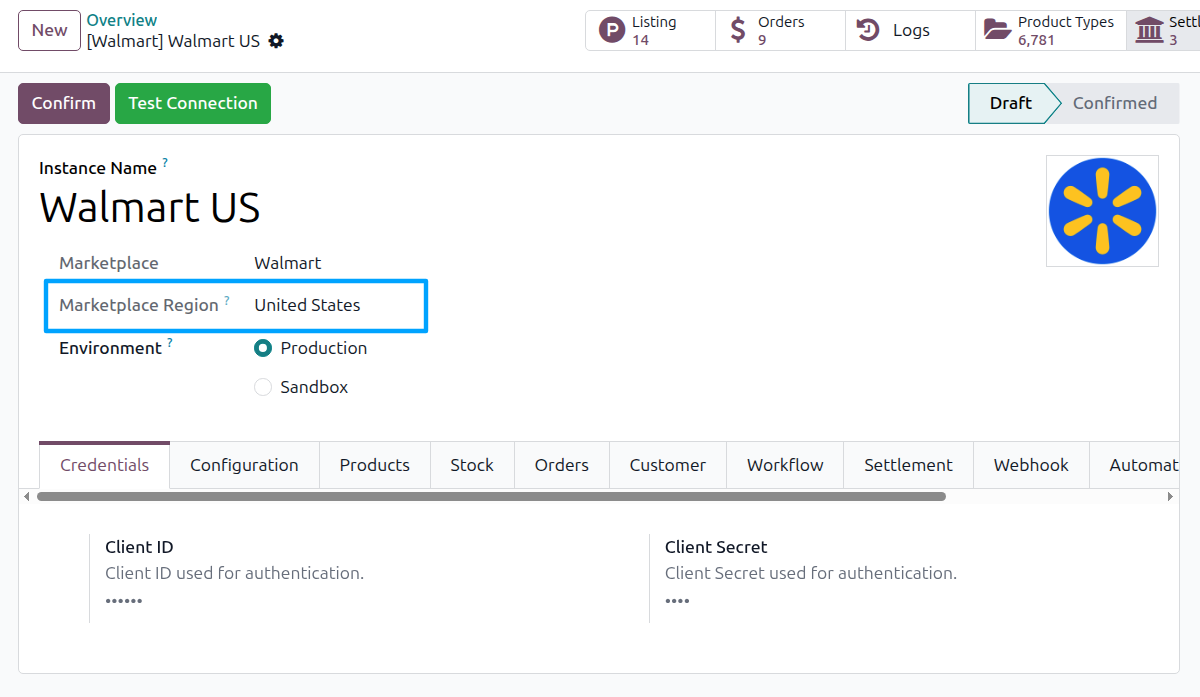1200x697 pixels.
Task: Click the Walmart spark logo image
Action: tap(1102, 211)
